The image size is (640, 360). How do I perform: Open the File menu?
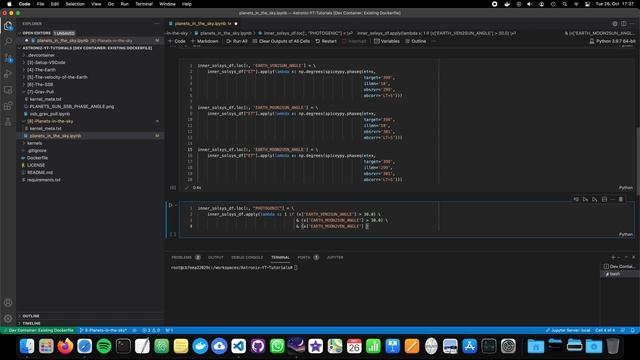click(40, 4)
